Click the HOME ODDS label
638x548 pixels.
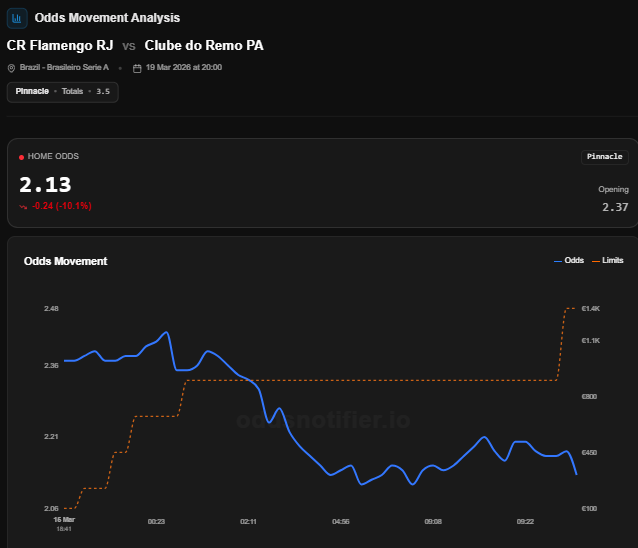click(x=53, y=156)
